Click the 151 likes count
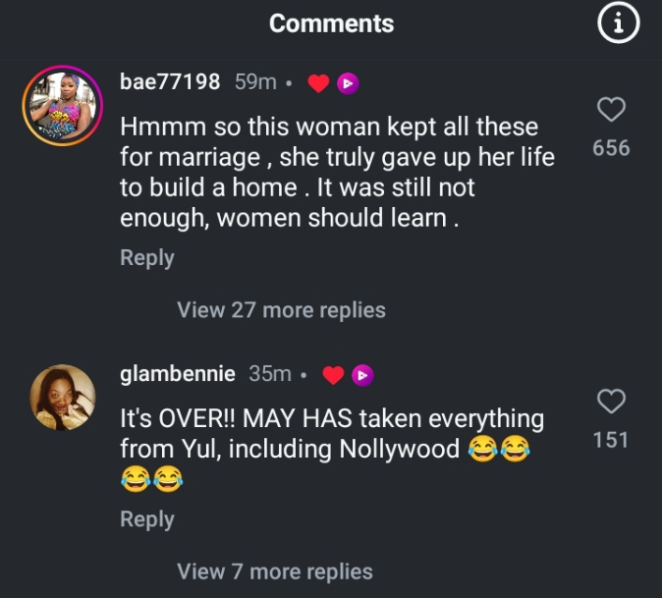Viewport: 662px width, 598px height. (x=611, y=439)
